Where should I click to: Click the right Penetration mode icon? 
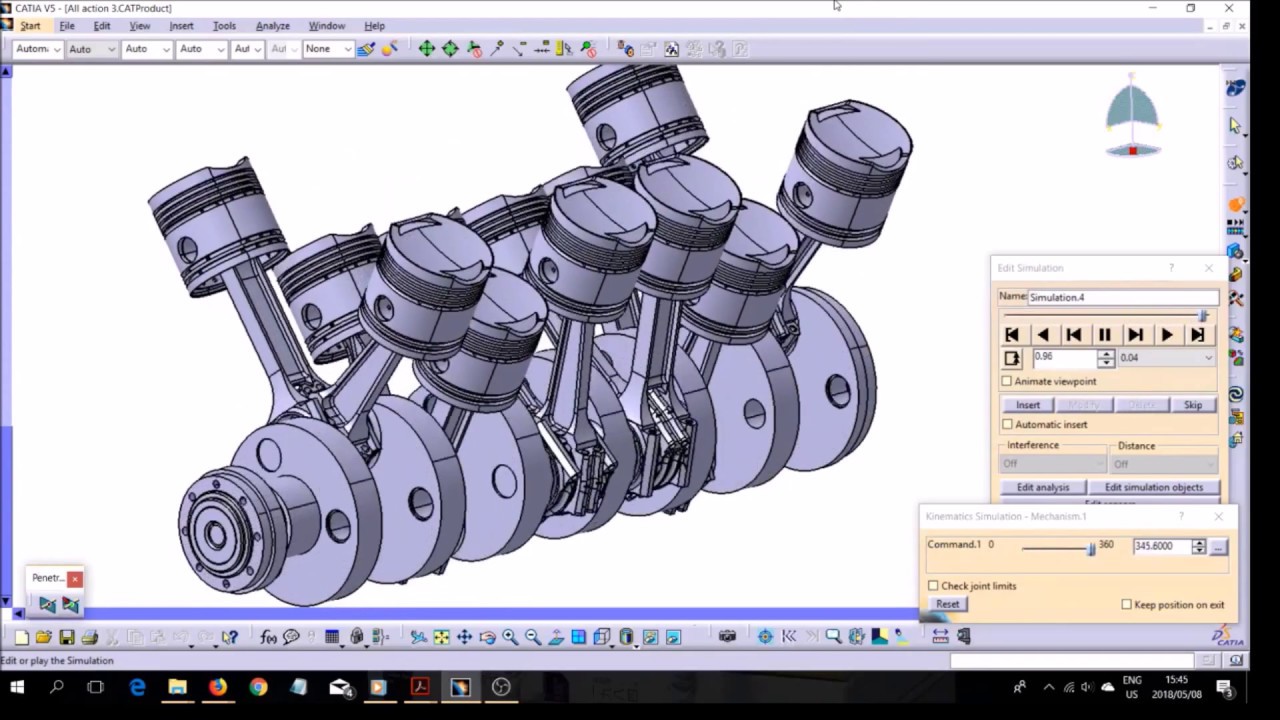click(x=70, y=604)
